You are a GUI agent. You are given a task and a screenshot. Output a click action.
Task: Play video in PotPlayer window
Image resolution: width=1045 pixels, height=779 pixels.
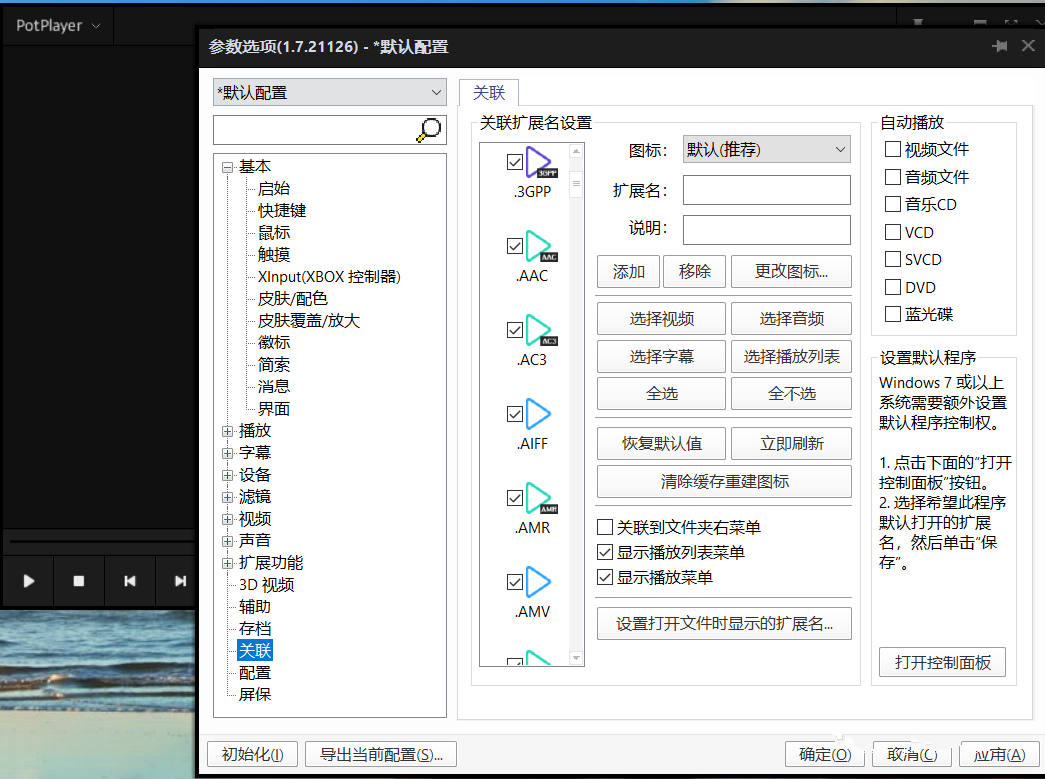[29, 581]
